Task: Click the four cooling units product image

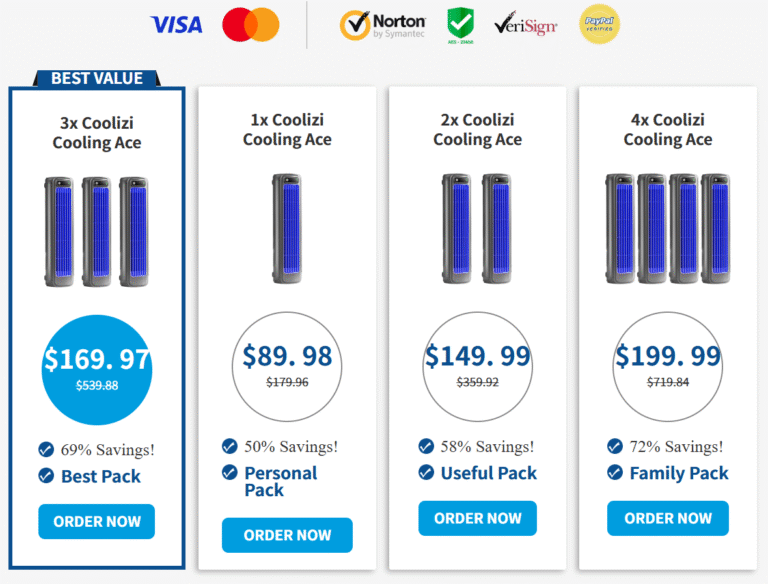Action: (668, 228)
